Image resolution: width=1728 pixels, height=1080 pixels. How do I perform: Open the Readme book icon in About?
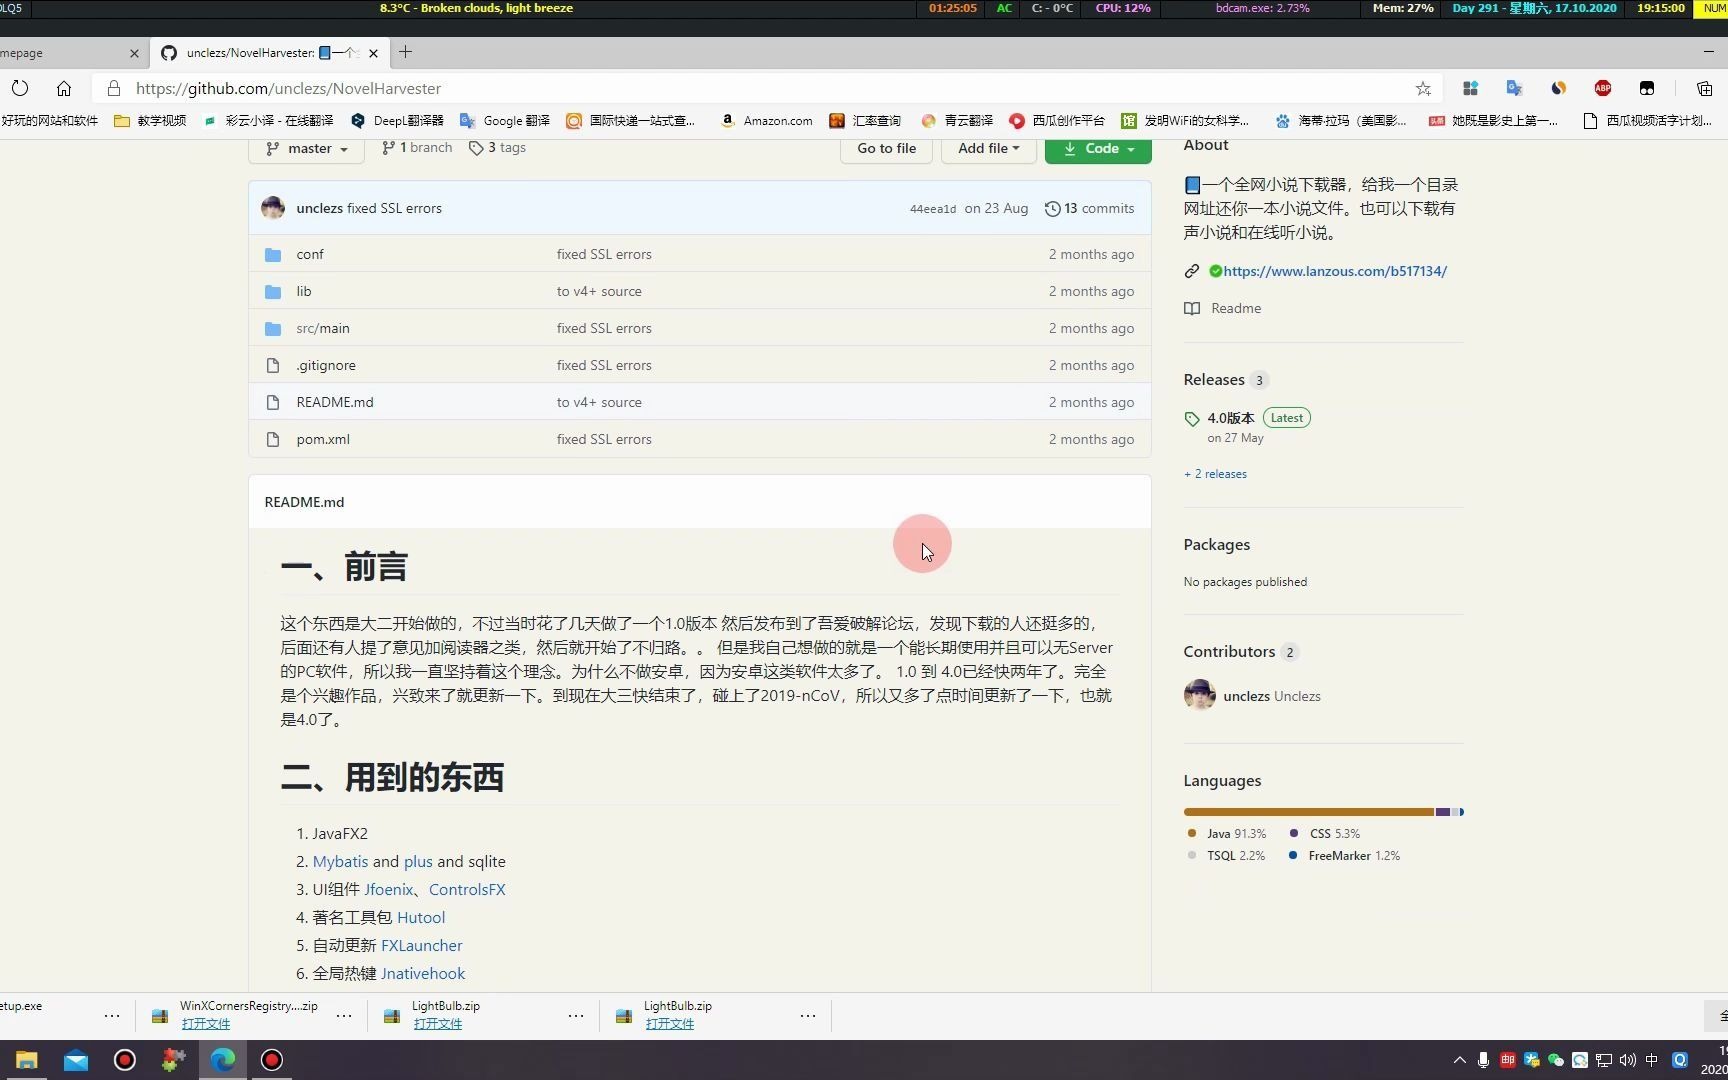tap(1192, 308)
